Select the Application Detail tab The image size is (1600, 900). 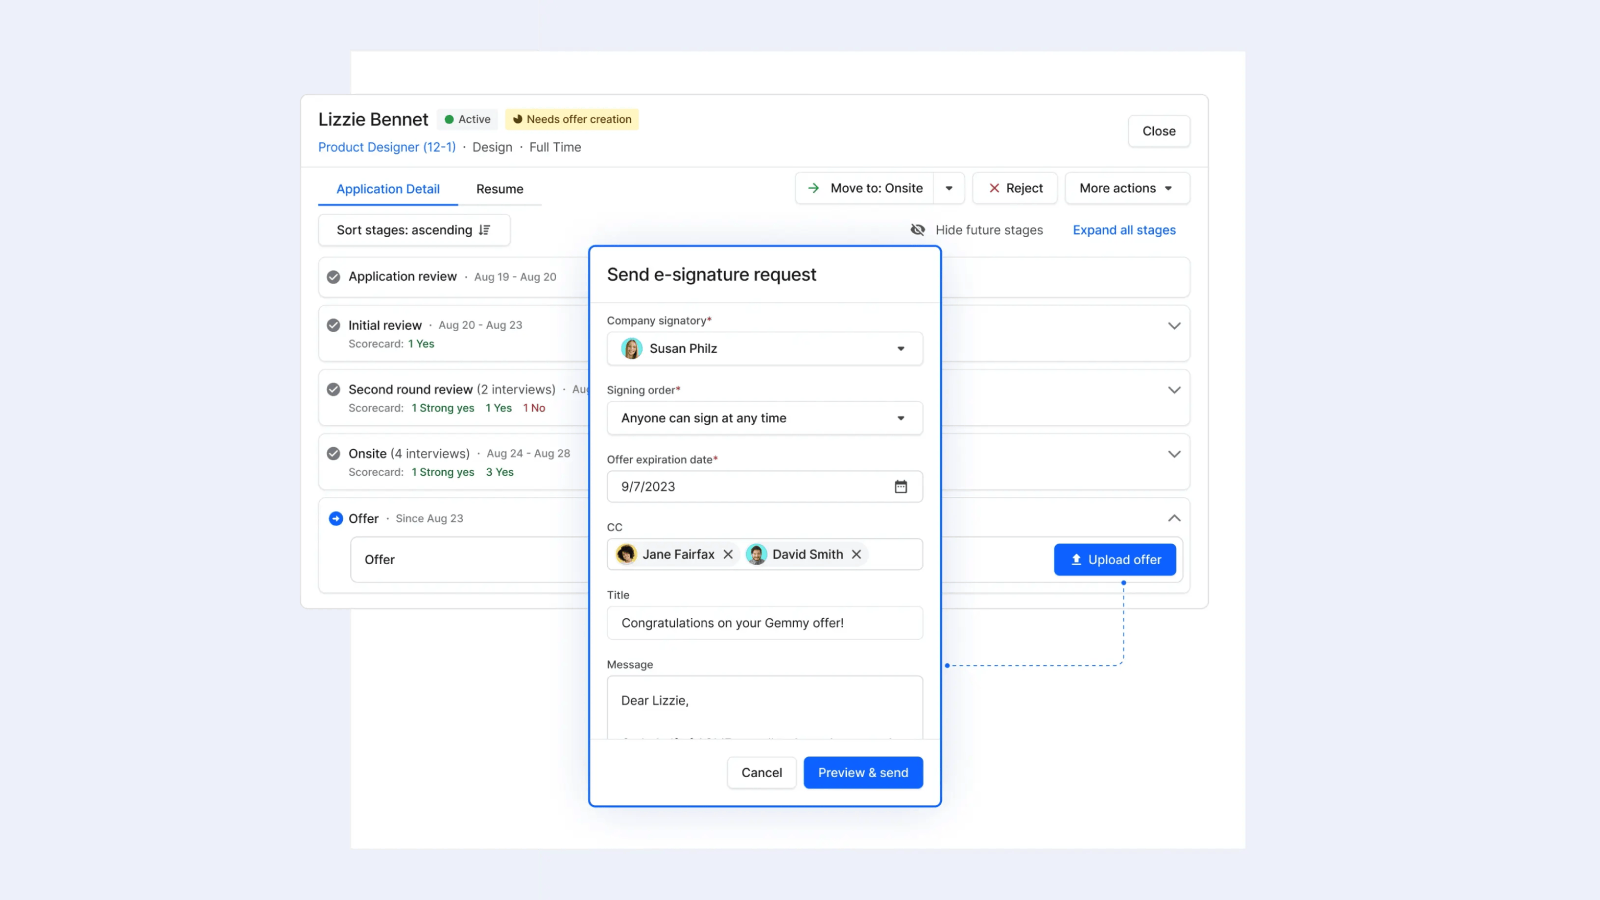pyautogui.click(x=388, y=188)
